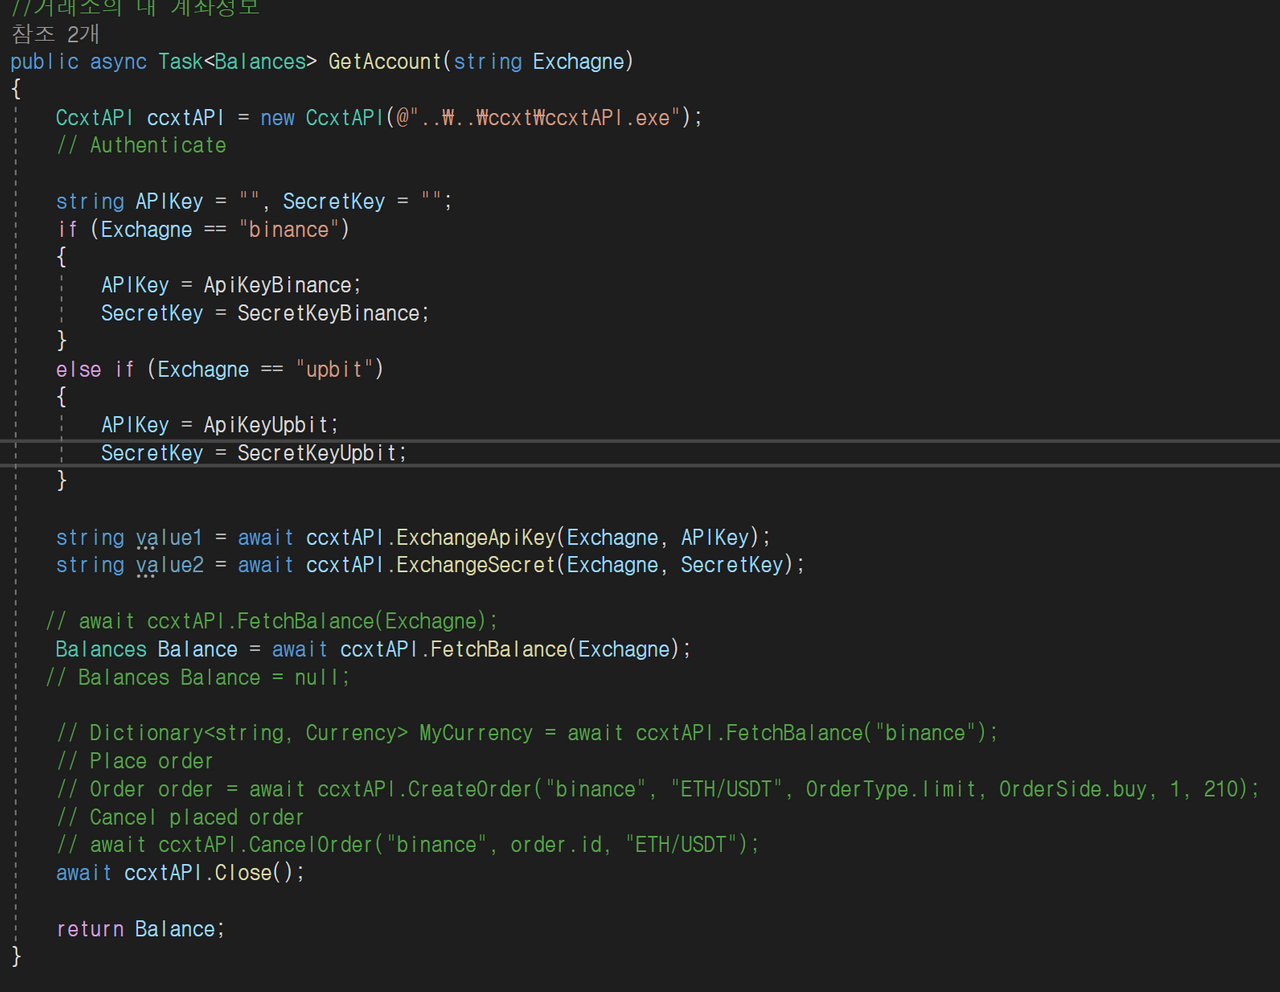The width and height of the screenshot is (1280, 992).
Task: Click the "// Balances Balance = null;" comment
Action: [x=198, y=678]
